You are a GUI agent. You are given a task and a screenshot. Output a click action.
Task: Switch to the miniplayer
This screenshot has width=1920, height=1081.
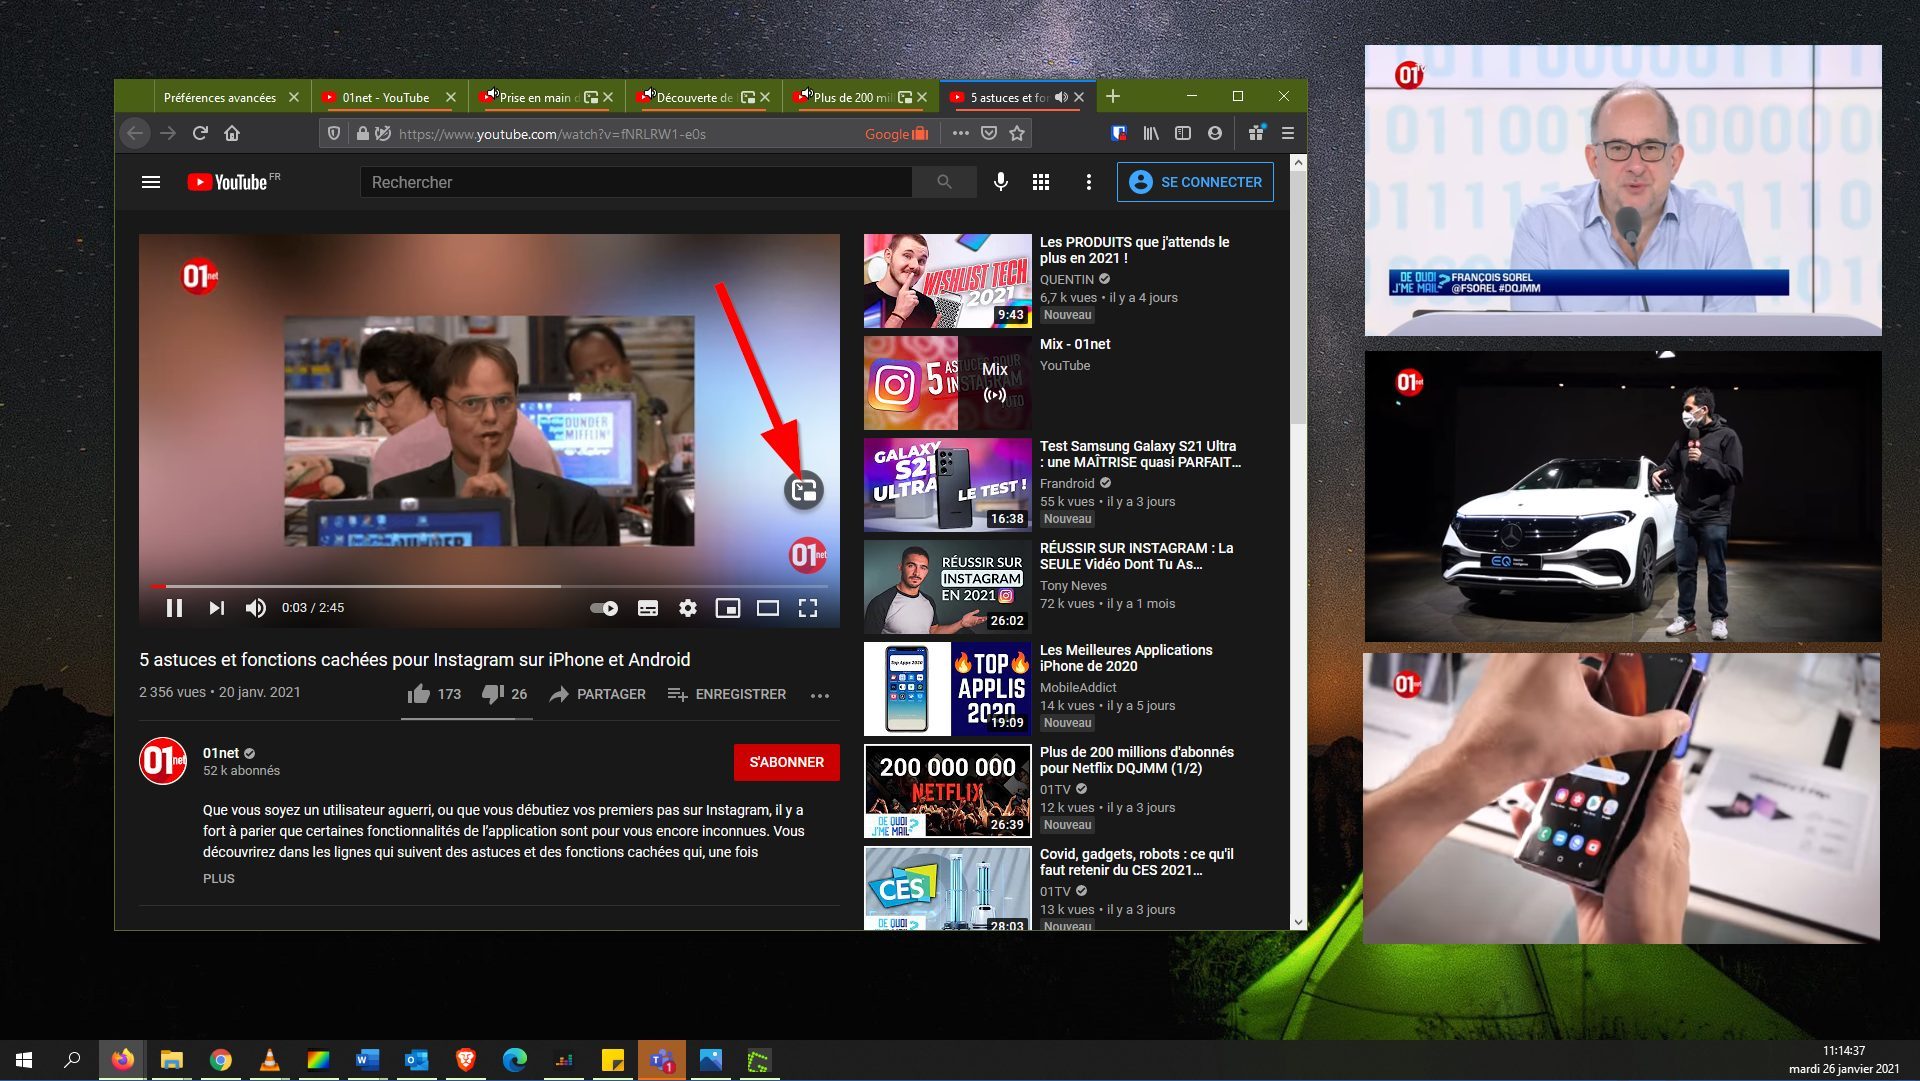coord(728,608)
